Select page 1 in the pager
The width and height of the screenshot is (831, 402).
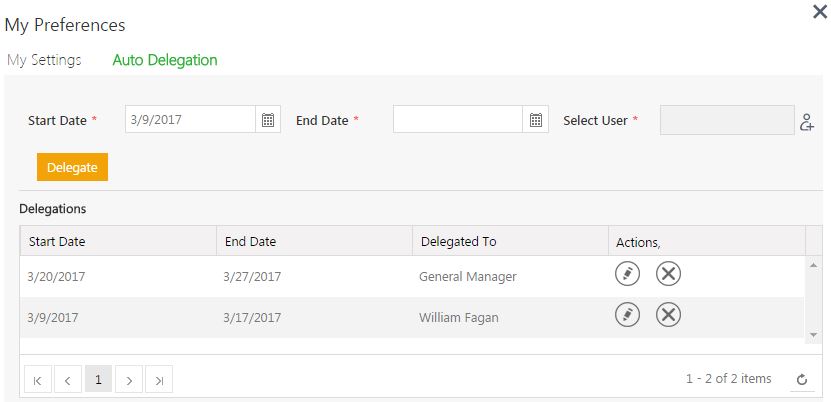click(98, 379)
